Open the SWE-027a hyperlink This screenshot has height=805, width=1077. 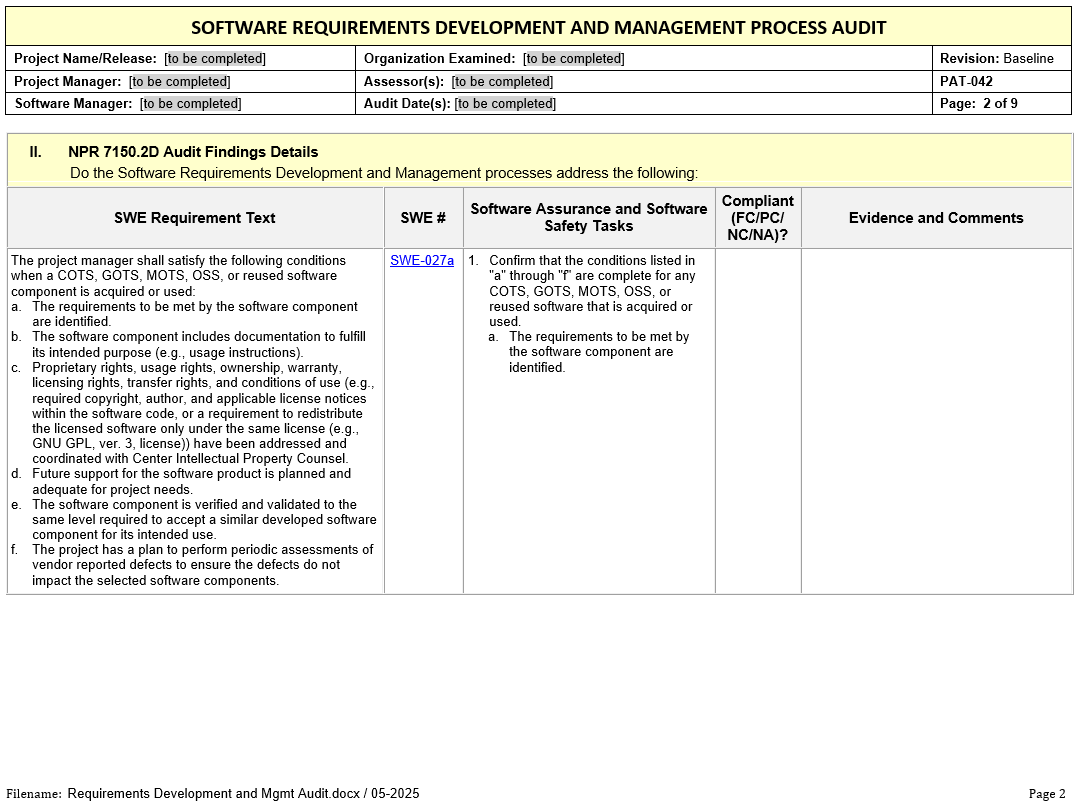(x=421, y=260)
